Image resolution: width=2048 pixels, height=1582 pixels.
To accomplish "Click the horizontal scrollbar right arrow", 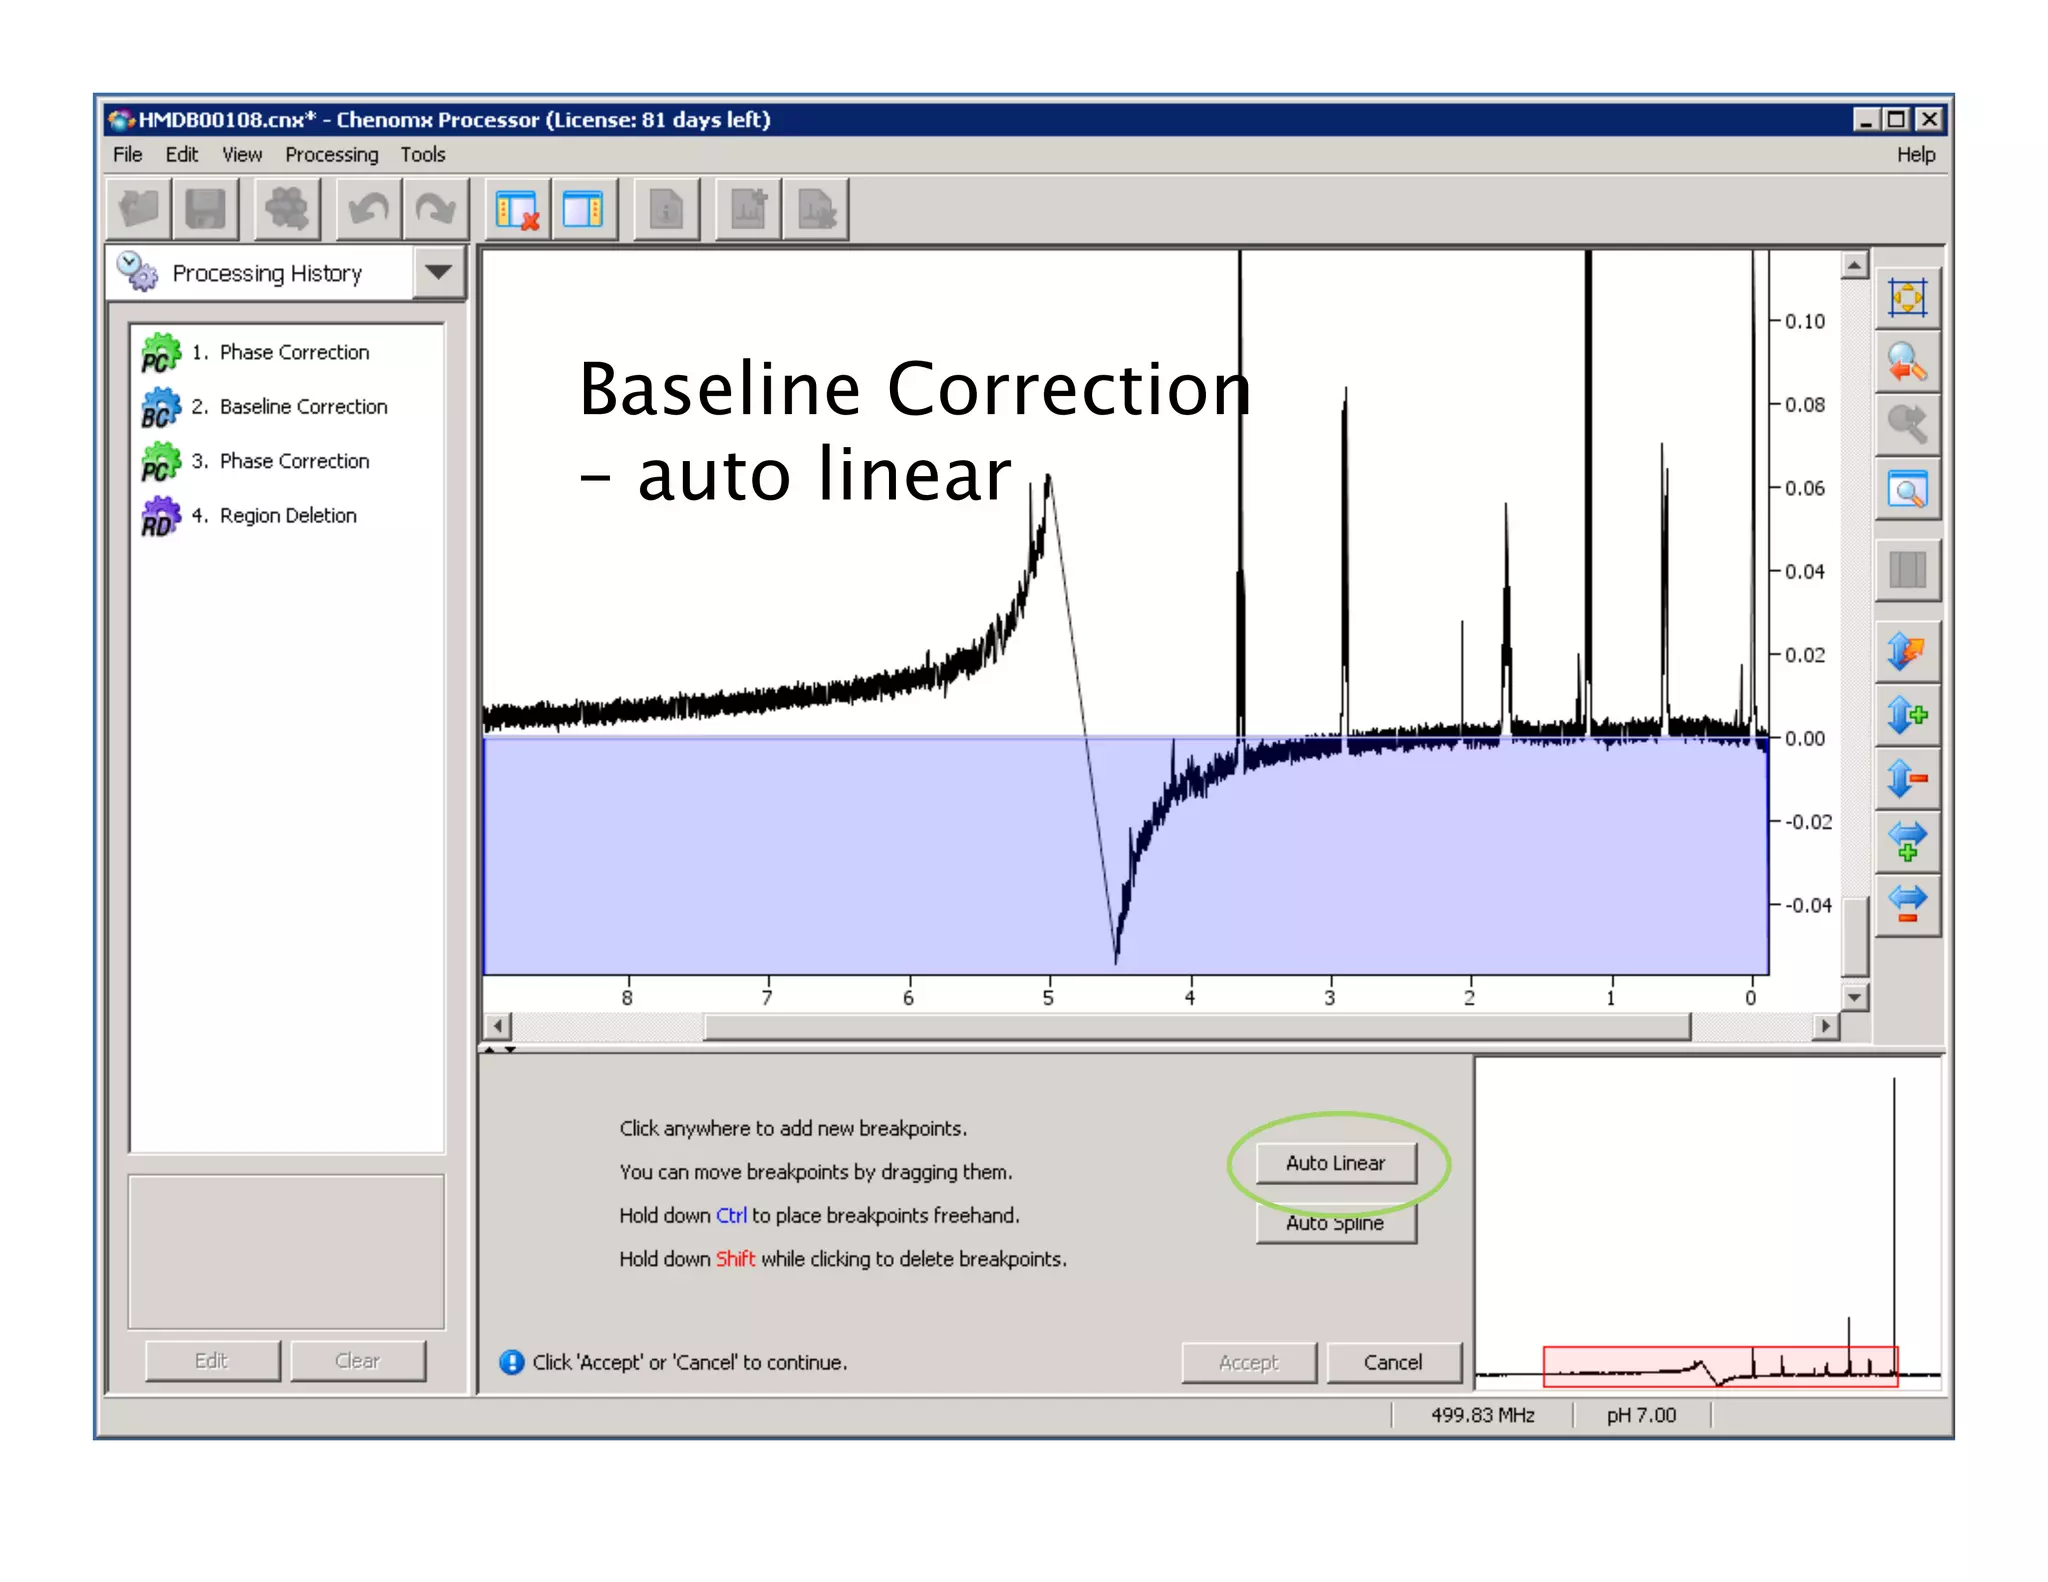I will click(1825, 1026).
